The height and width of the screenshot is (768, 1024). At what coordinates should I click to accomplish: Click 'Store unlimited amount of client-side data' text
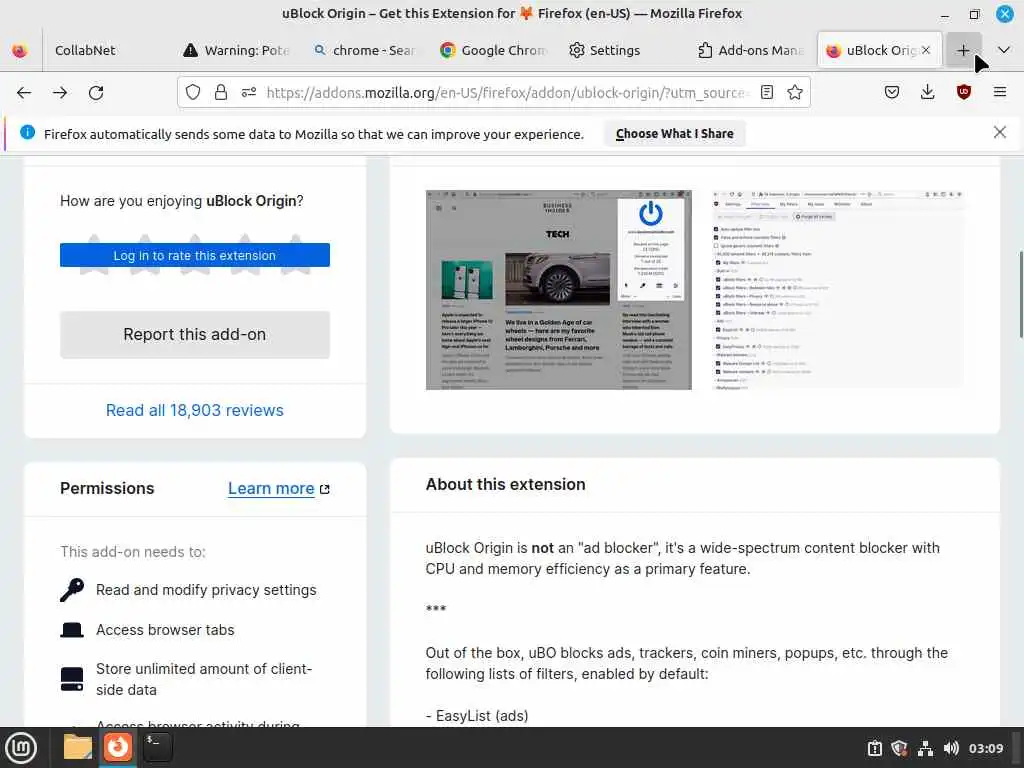pyautogui.click(x=204, y=679)
